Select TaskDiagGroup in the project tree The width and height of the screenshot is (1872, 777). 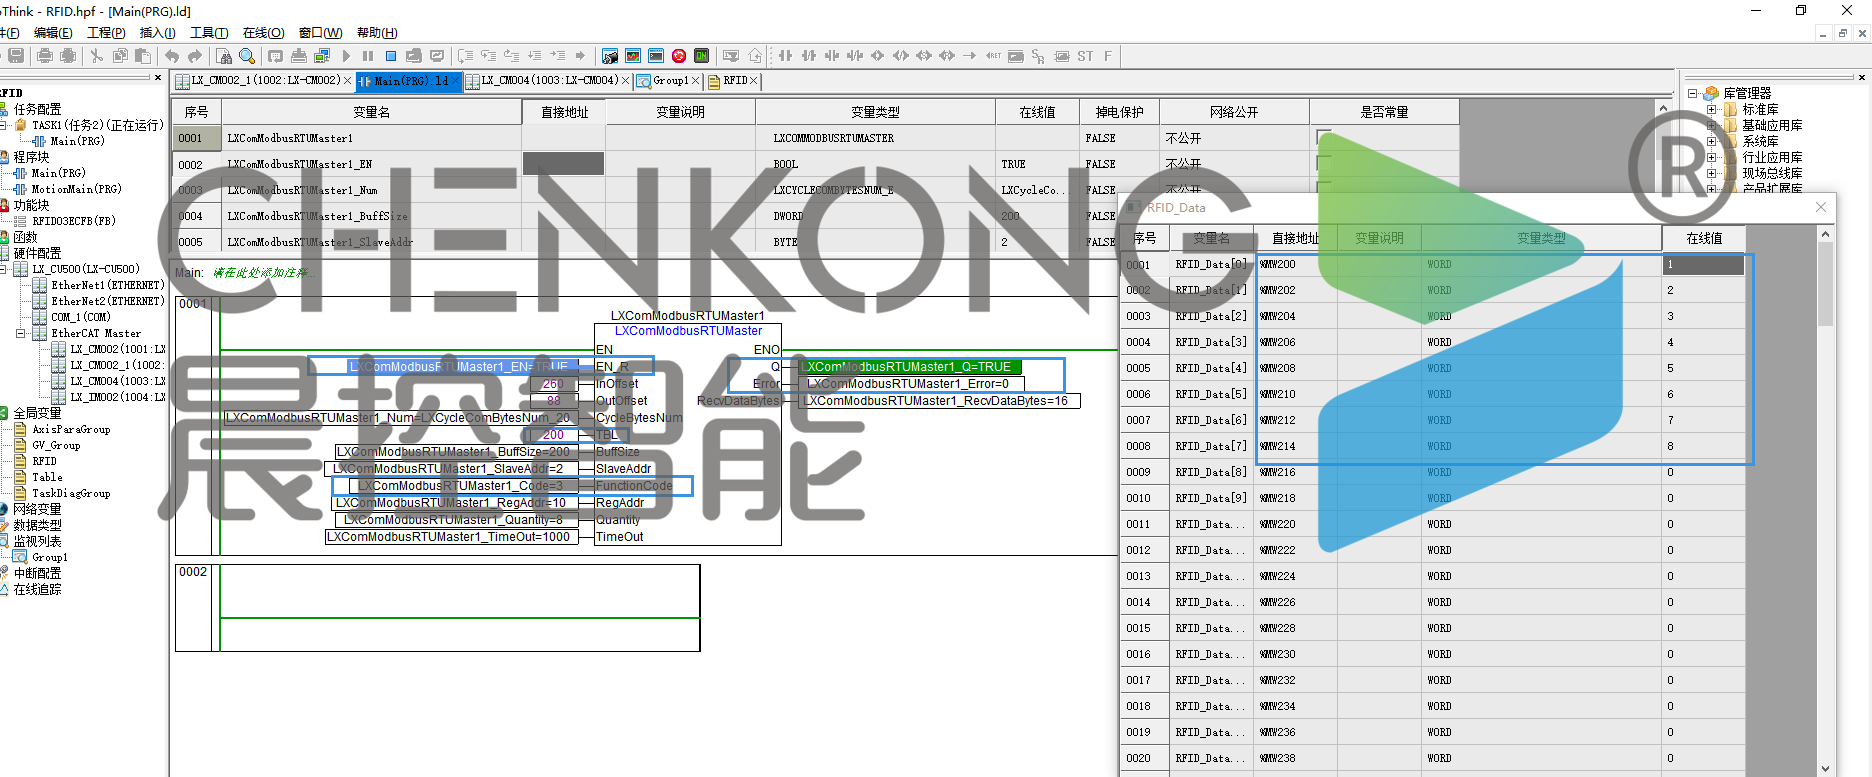[x=71, y=493]
